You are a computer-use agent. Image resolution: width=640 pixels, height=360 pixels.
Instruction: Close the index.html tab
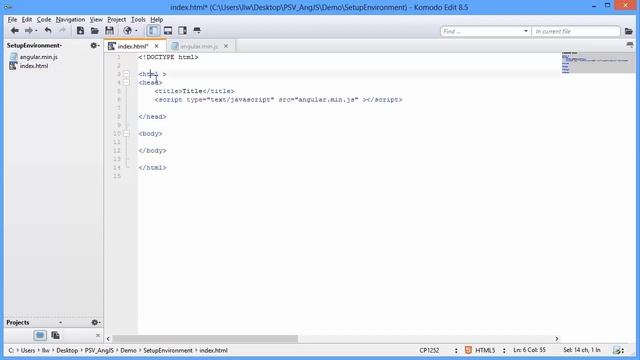[156, 46]
